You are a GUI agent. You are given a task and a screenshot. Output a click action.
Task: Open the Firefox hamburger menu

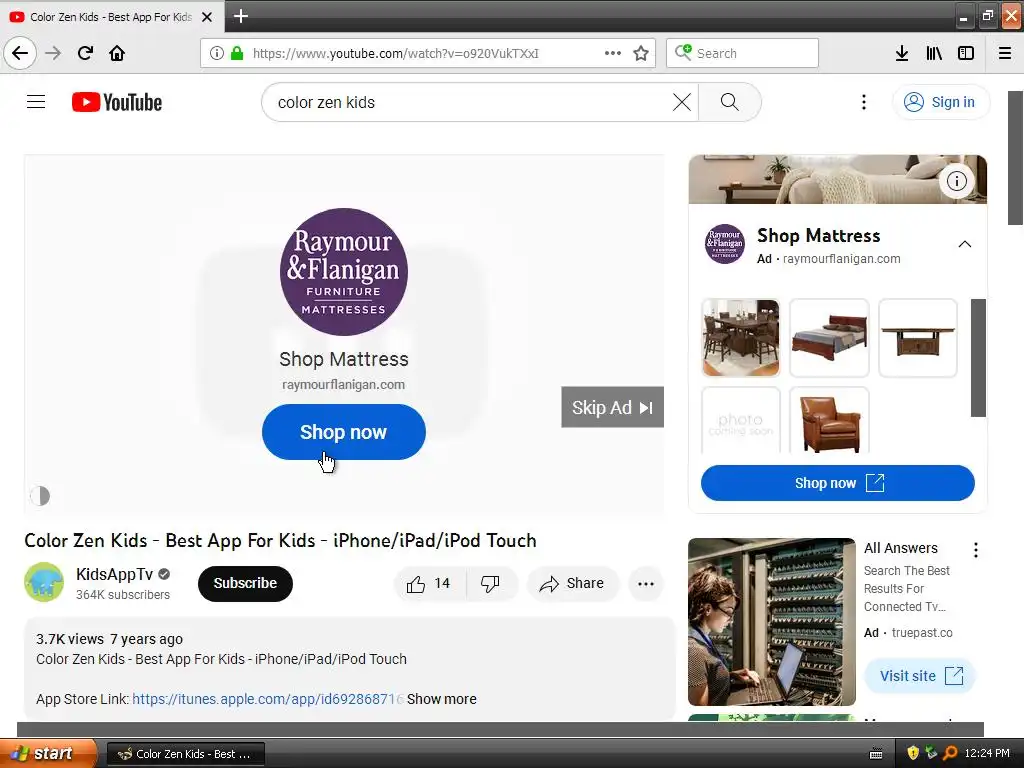tap(1005, 53)
